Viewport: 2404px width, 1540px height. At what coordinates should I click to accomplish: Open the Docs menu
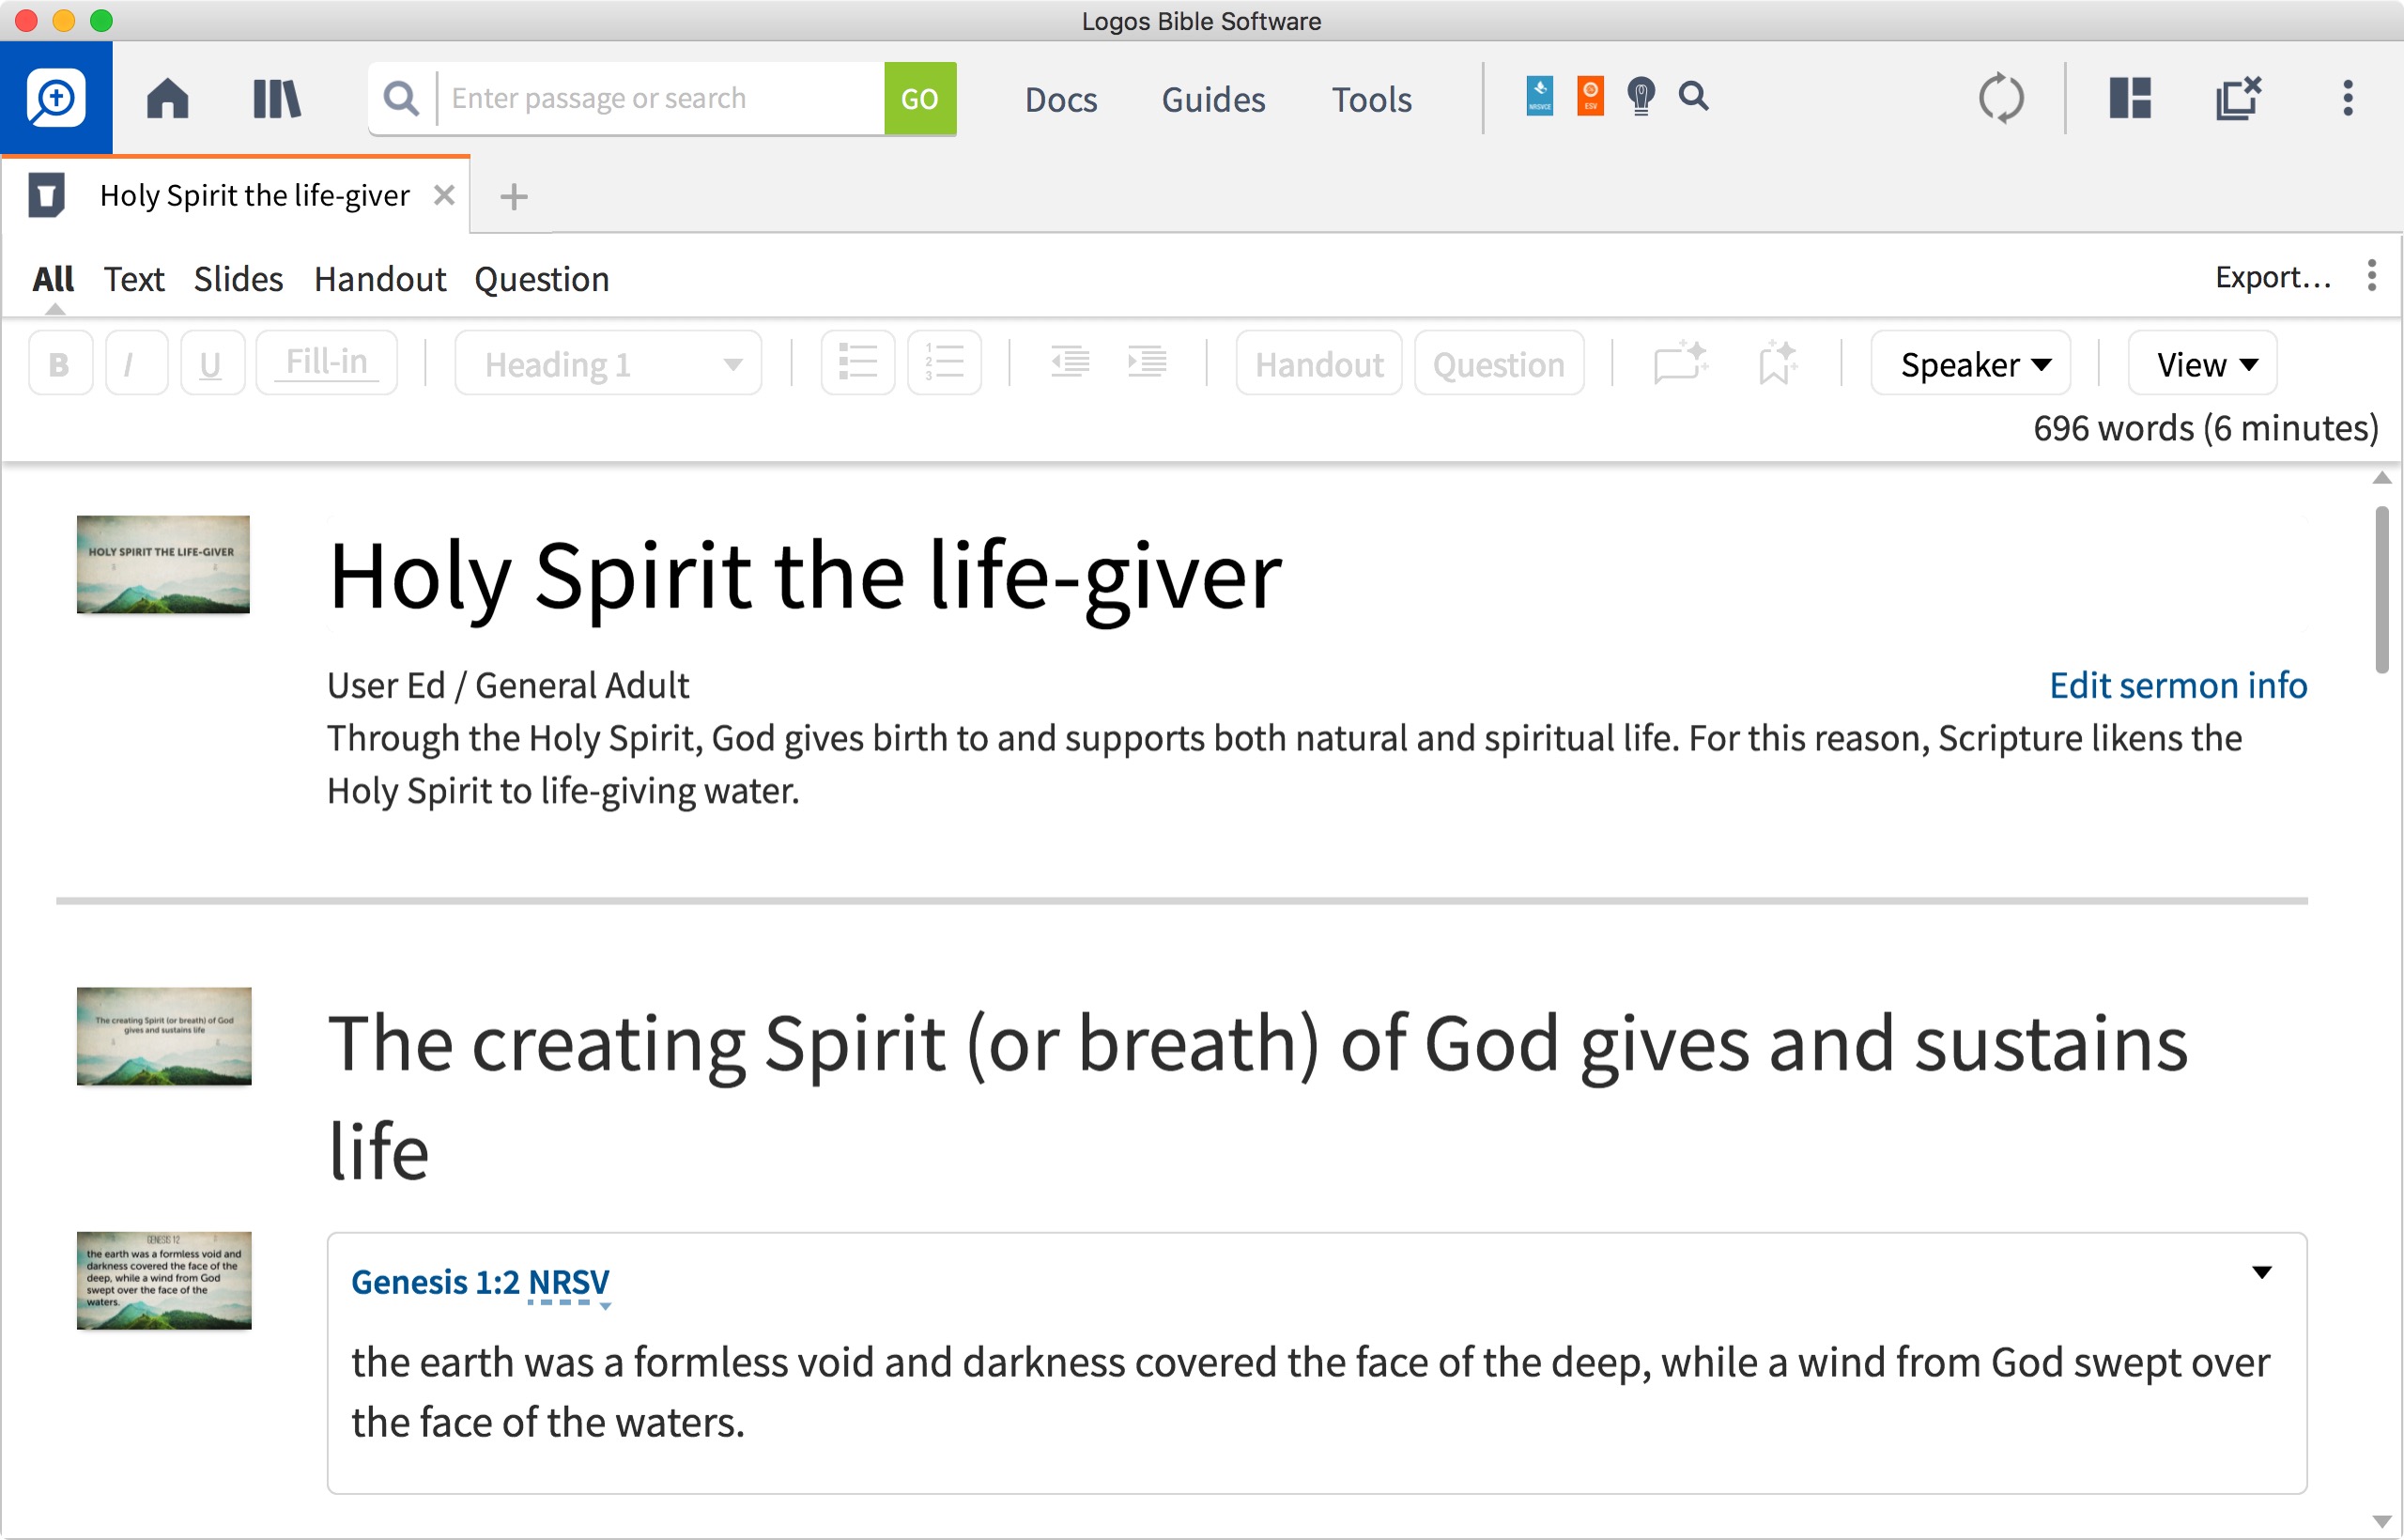click(1060, 99)
